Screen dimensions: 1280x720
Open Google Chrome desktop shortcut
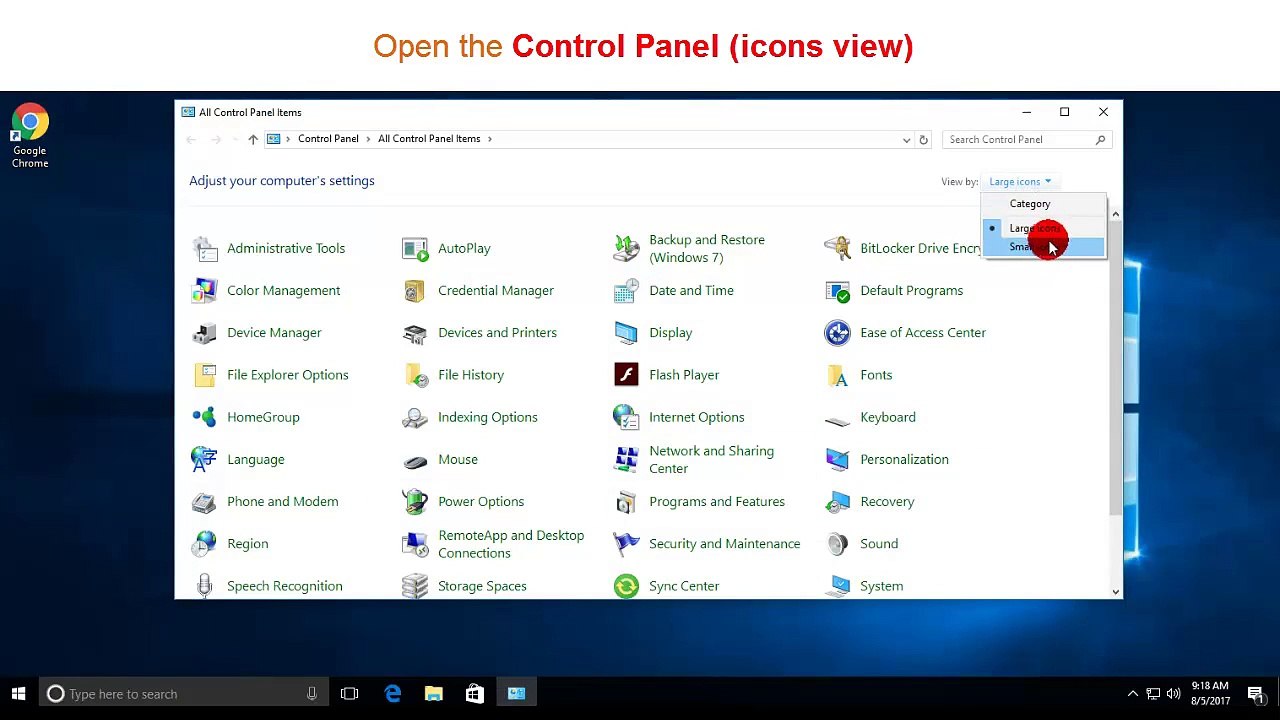point(30,137)
